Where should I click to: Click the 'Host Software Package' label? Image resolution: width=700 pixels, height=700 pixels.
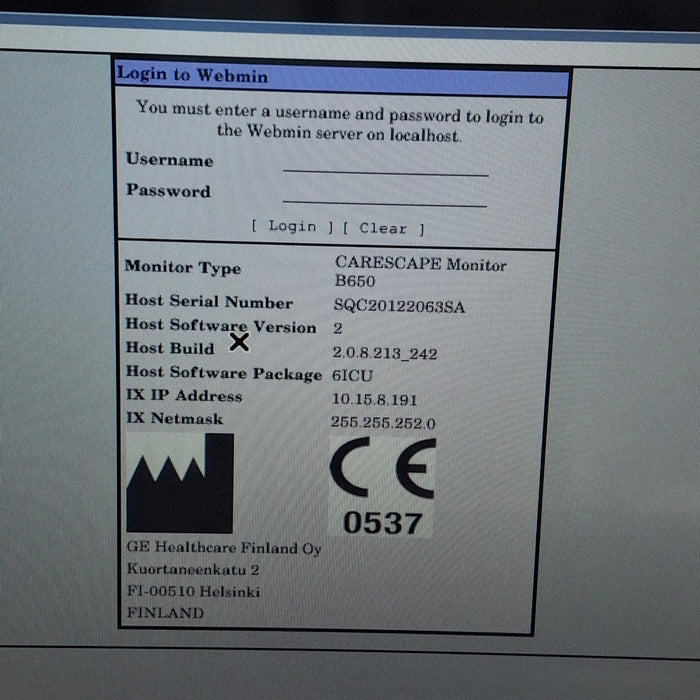pyautogui.click(x=224, y=373)
